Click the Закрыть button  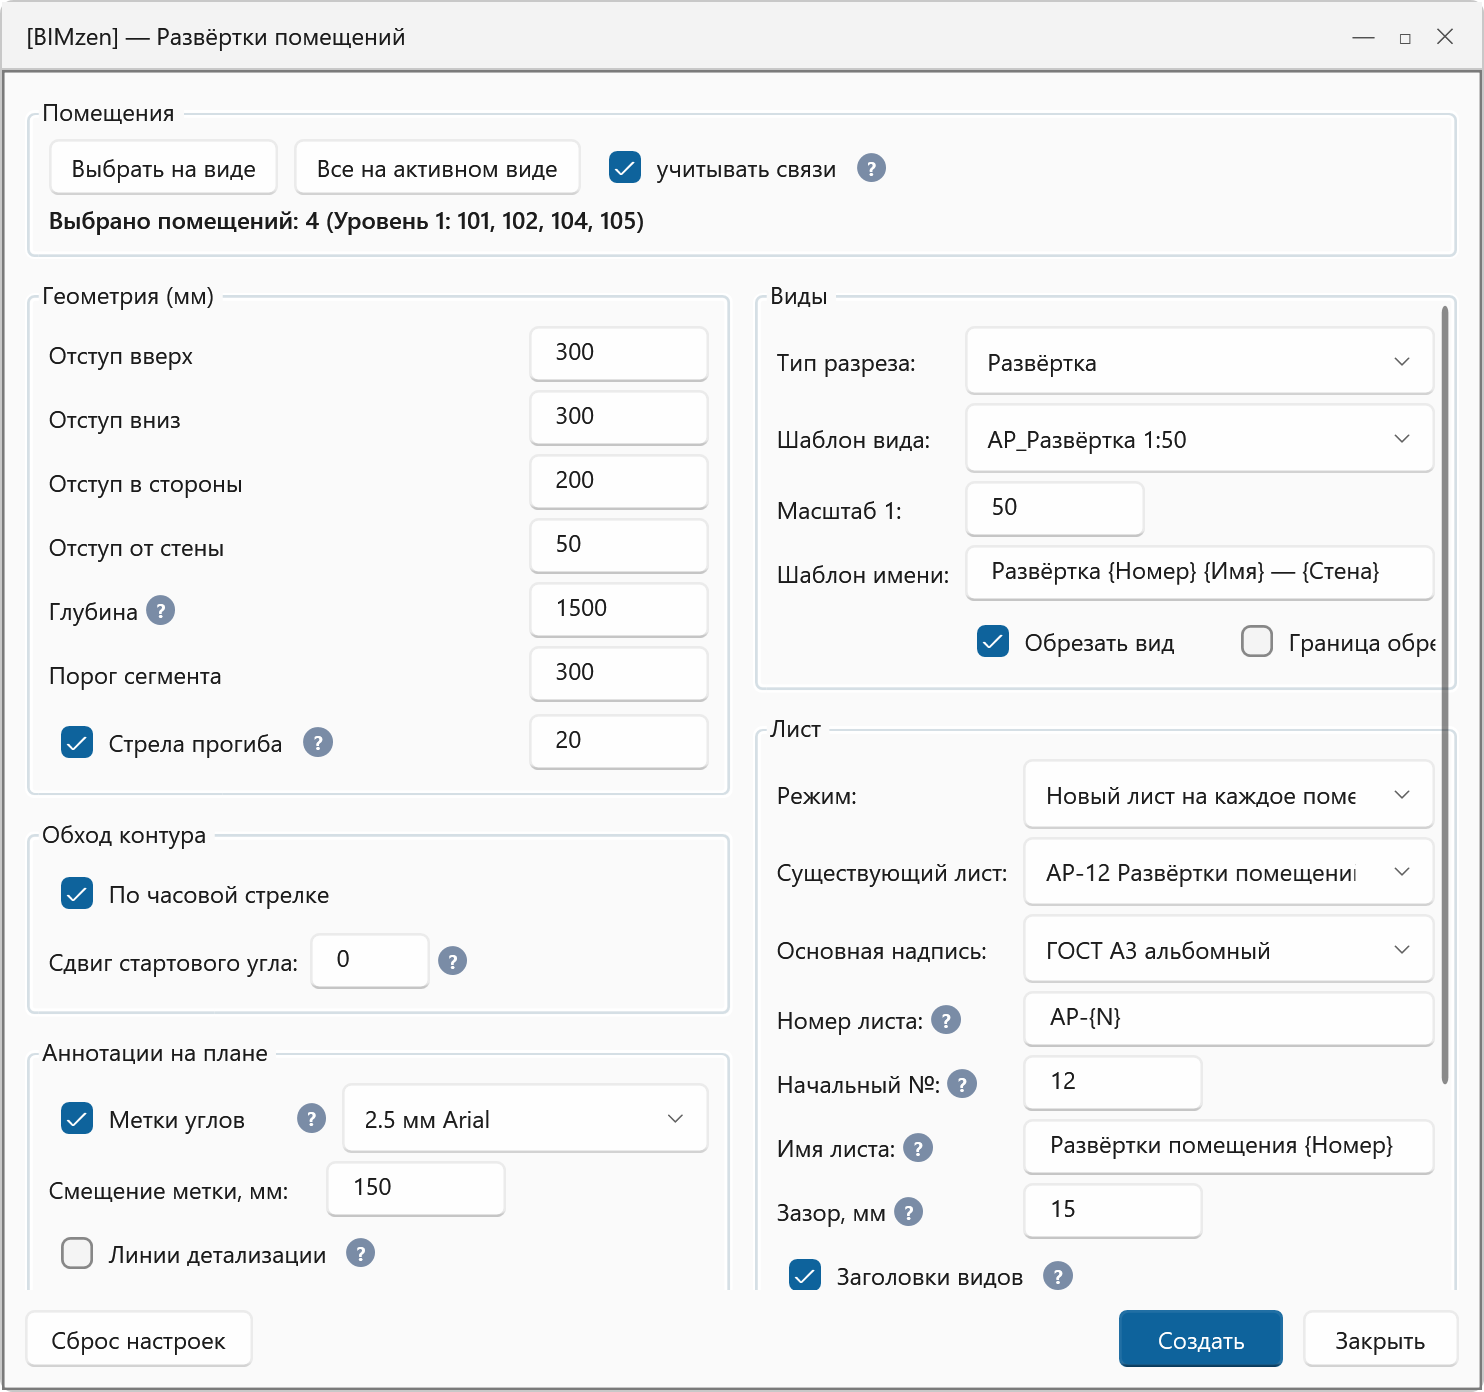1380,1340
